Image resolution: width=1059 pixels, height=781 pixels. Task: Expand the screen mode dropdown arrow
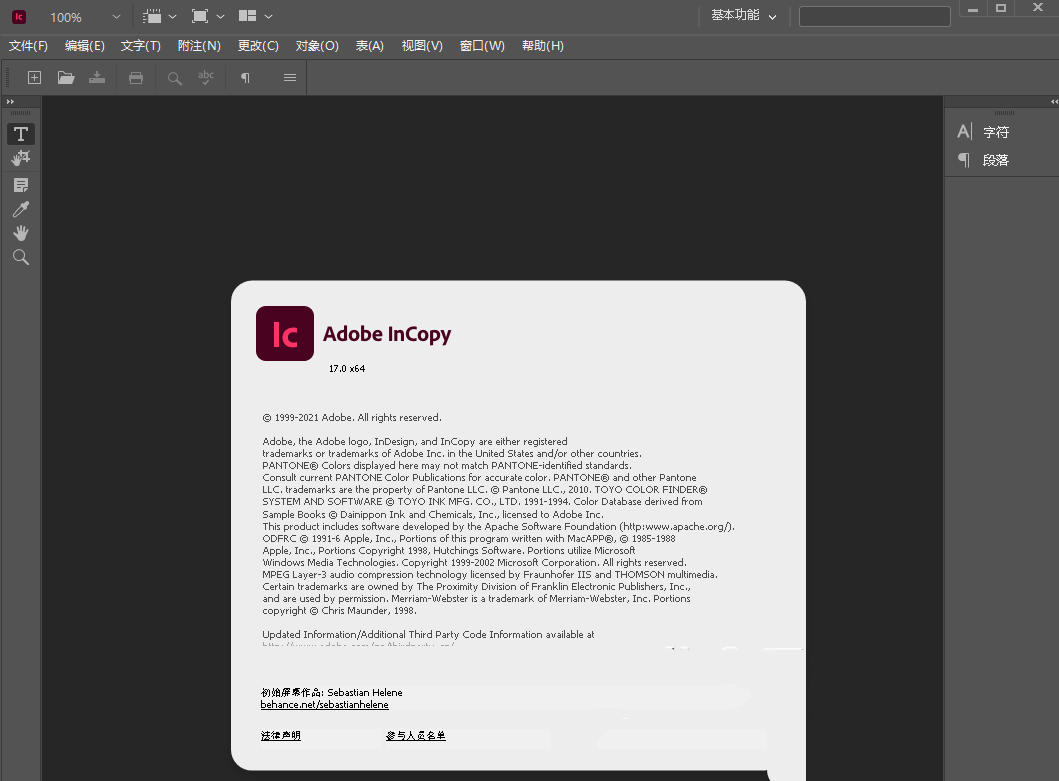coord(220,16)
